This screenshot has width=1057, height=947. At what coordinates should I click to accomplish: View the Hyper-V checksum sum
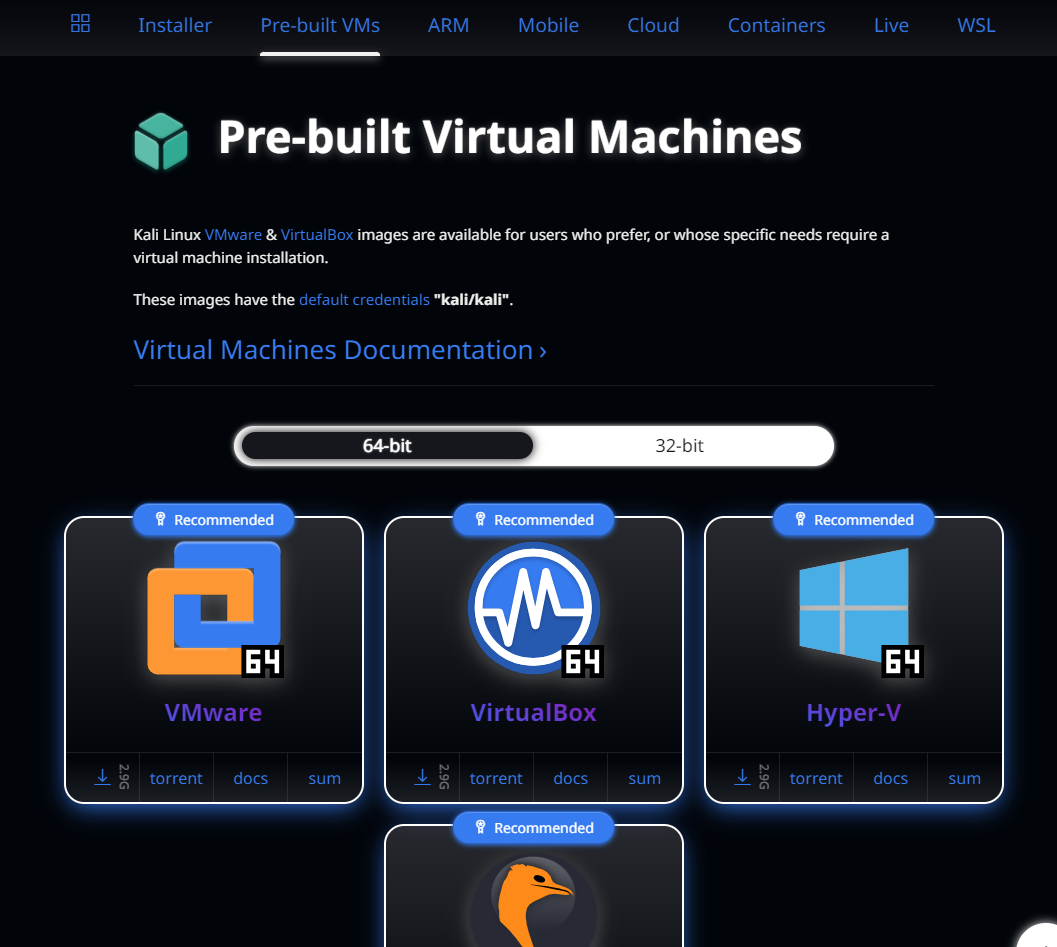(965, 778)
